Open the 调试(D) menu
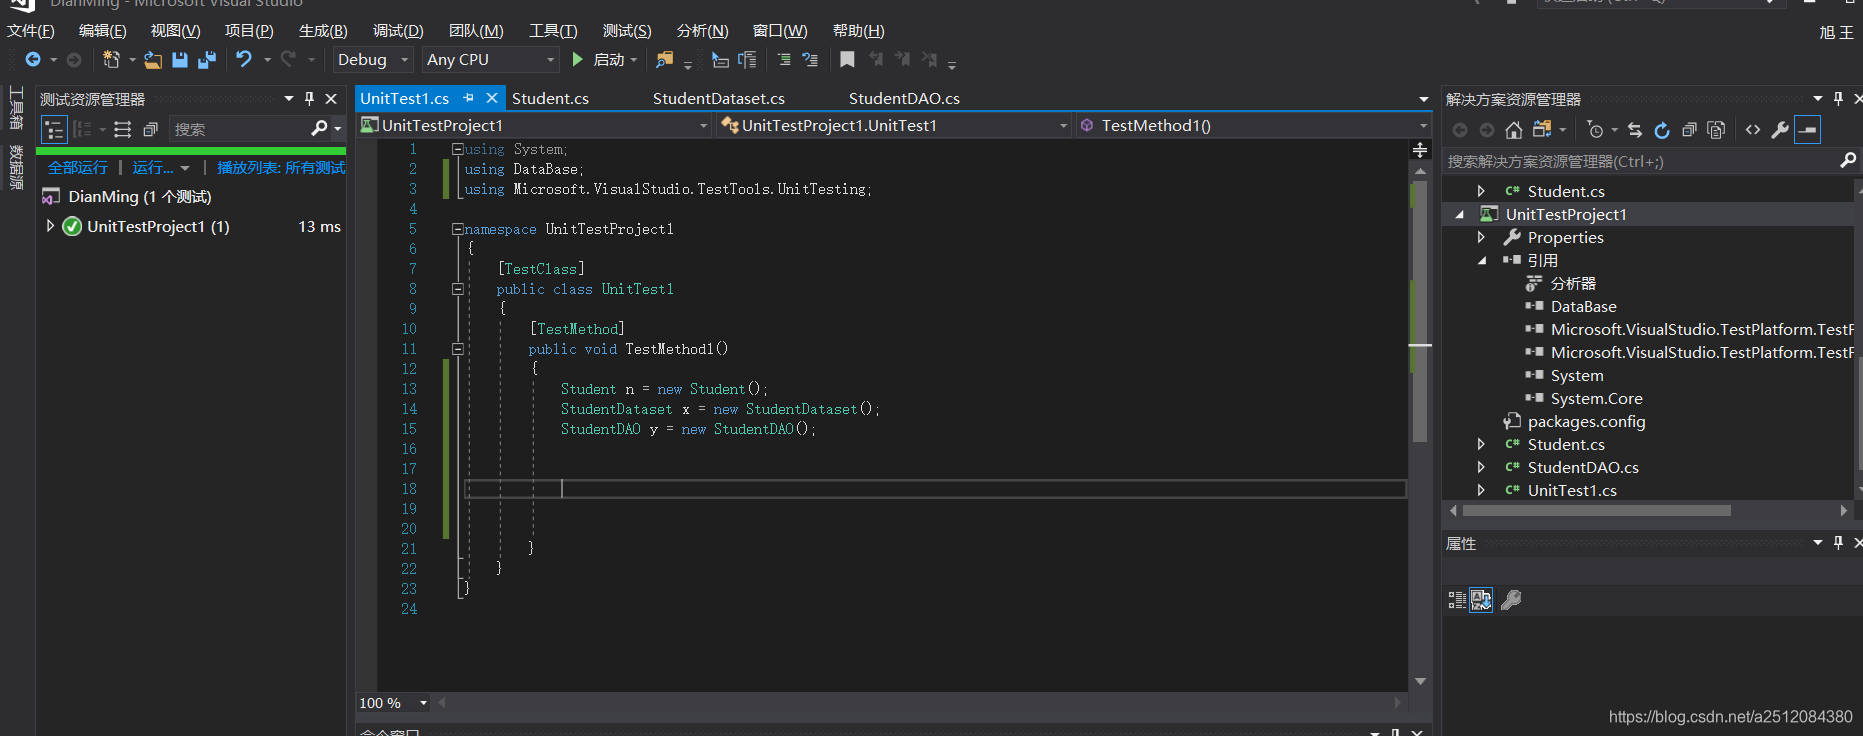 coord(398,31)
